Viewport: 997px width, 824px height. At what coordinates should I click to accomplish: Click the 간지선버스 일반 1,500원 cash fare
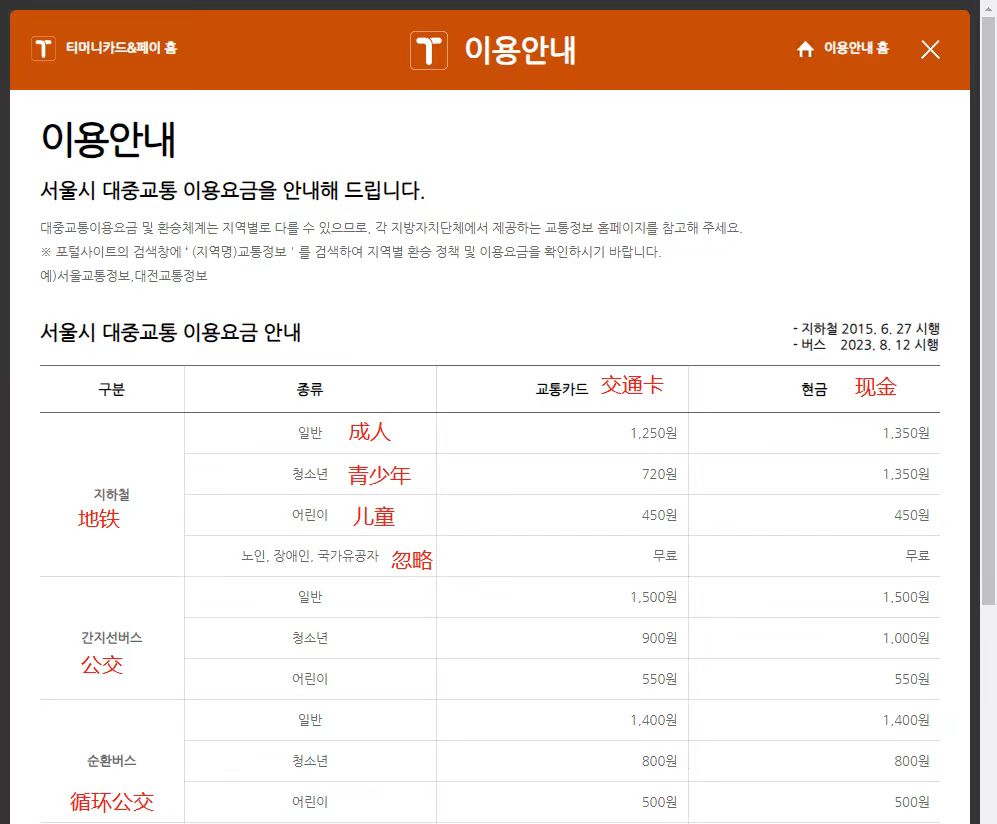[x=905, y=597]
